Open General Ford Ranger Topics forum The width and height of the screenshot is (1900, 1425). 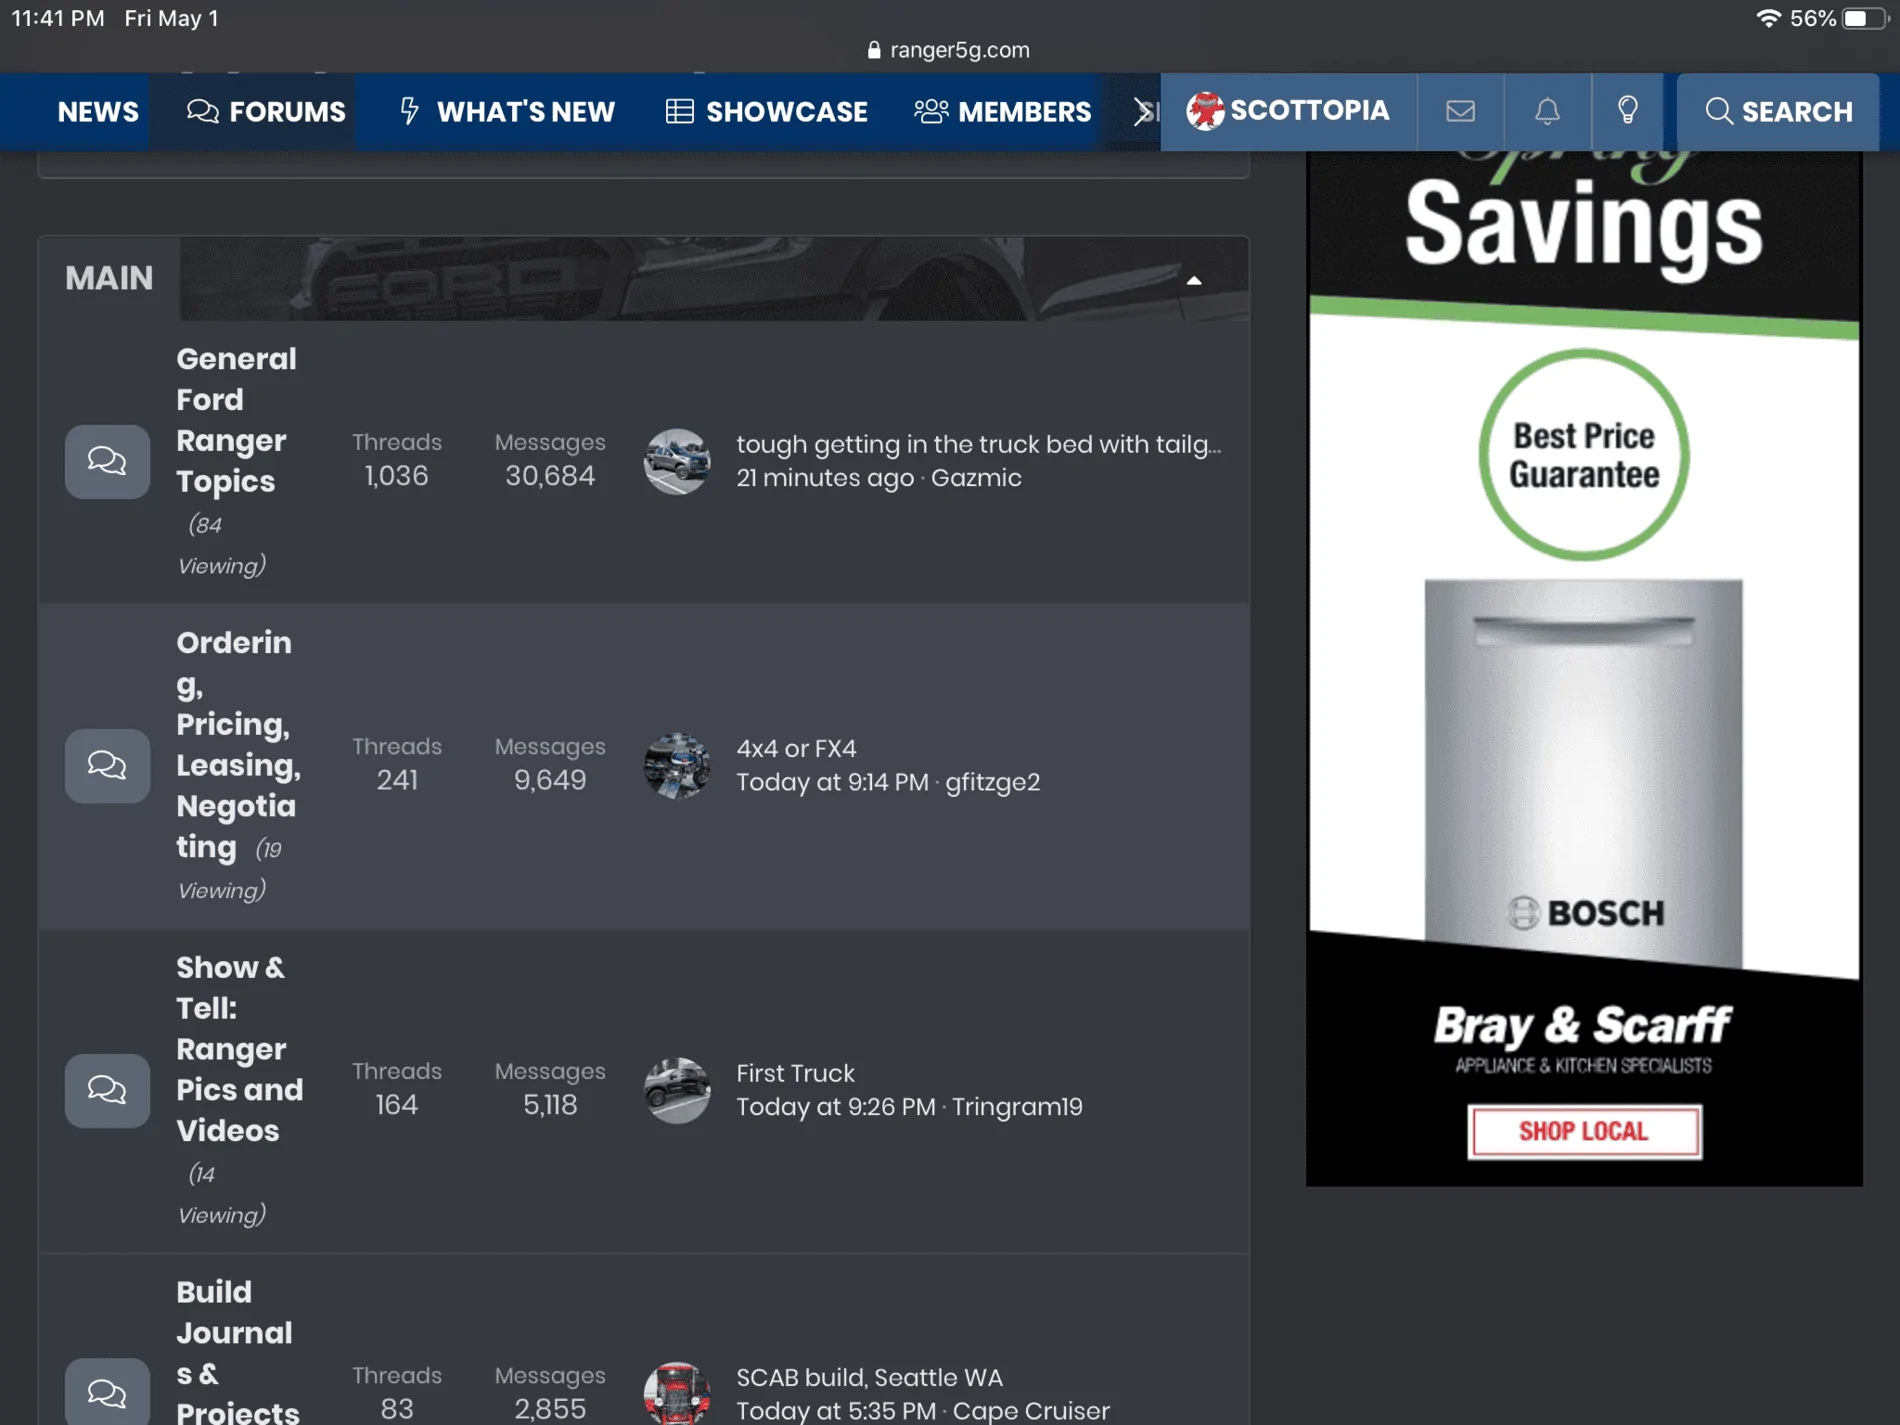236,420
